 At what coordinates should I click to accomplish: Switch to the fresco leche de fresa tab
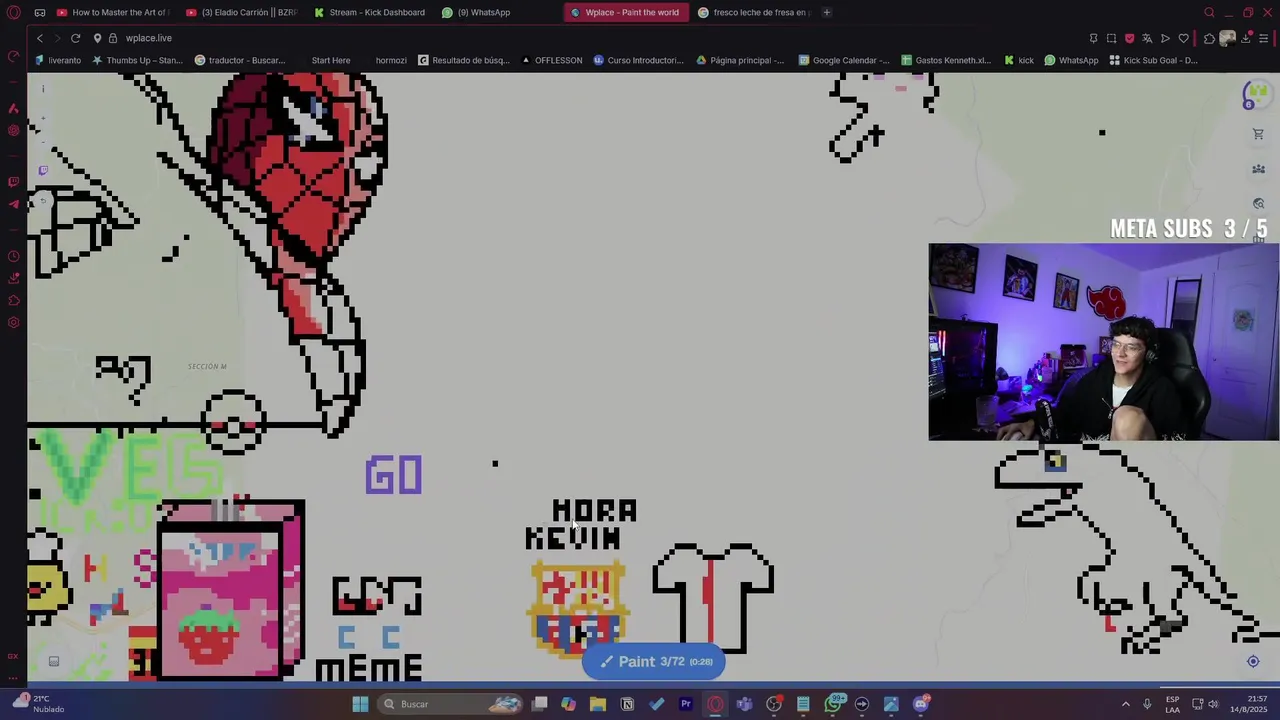pos(754,12)
